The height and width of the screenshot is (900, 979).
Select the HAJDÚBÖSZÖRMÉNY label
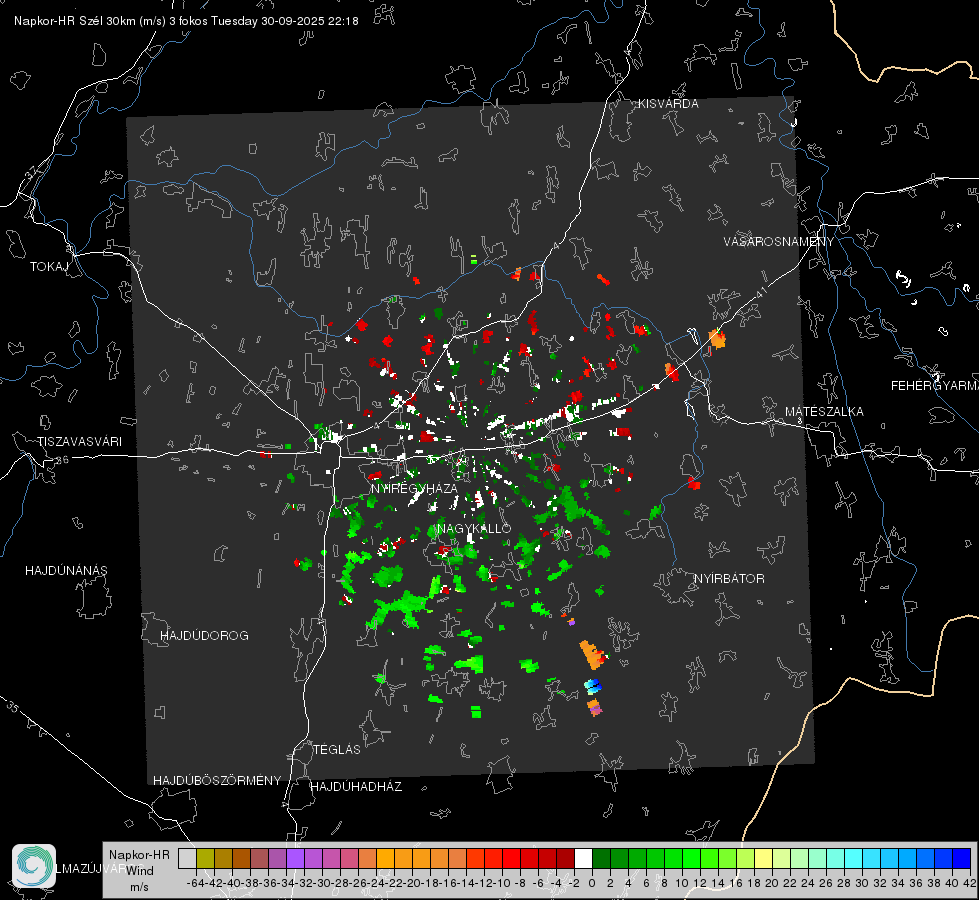pyautogui.click(x=217, y=781)
